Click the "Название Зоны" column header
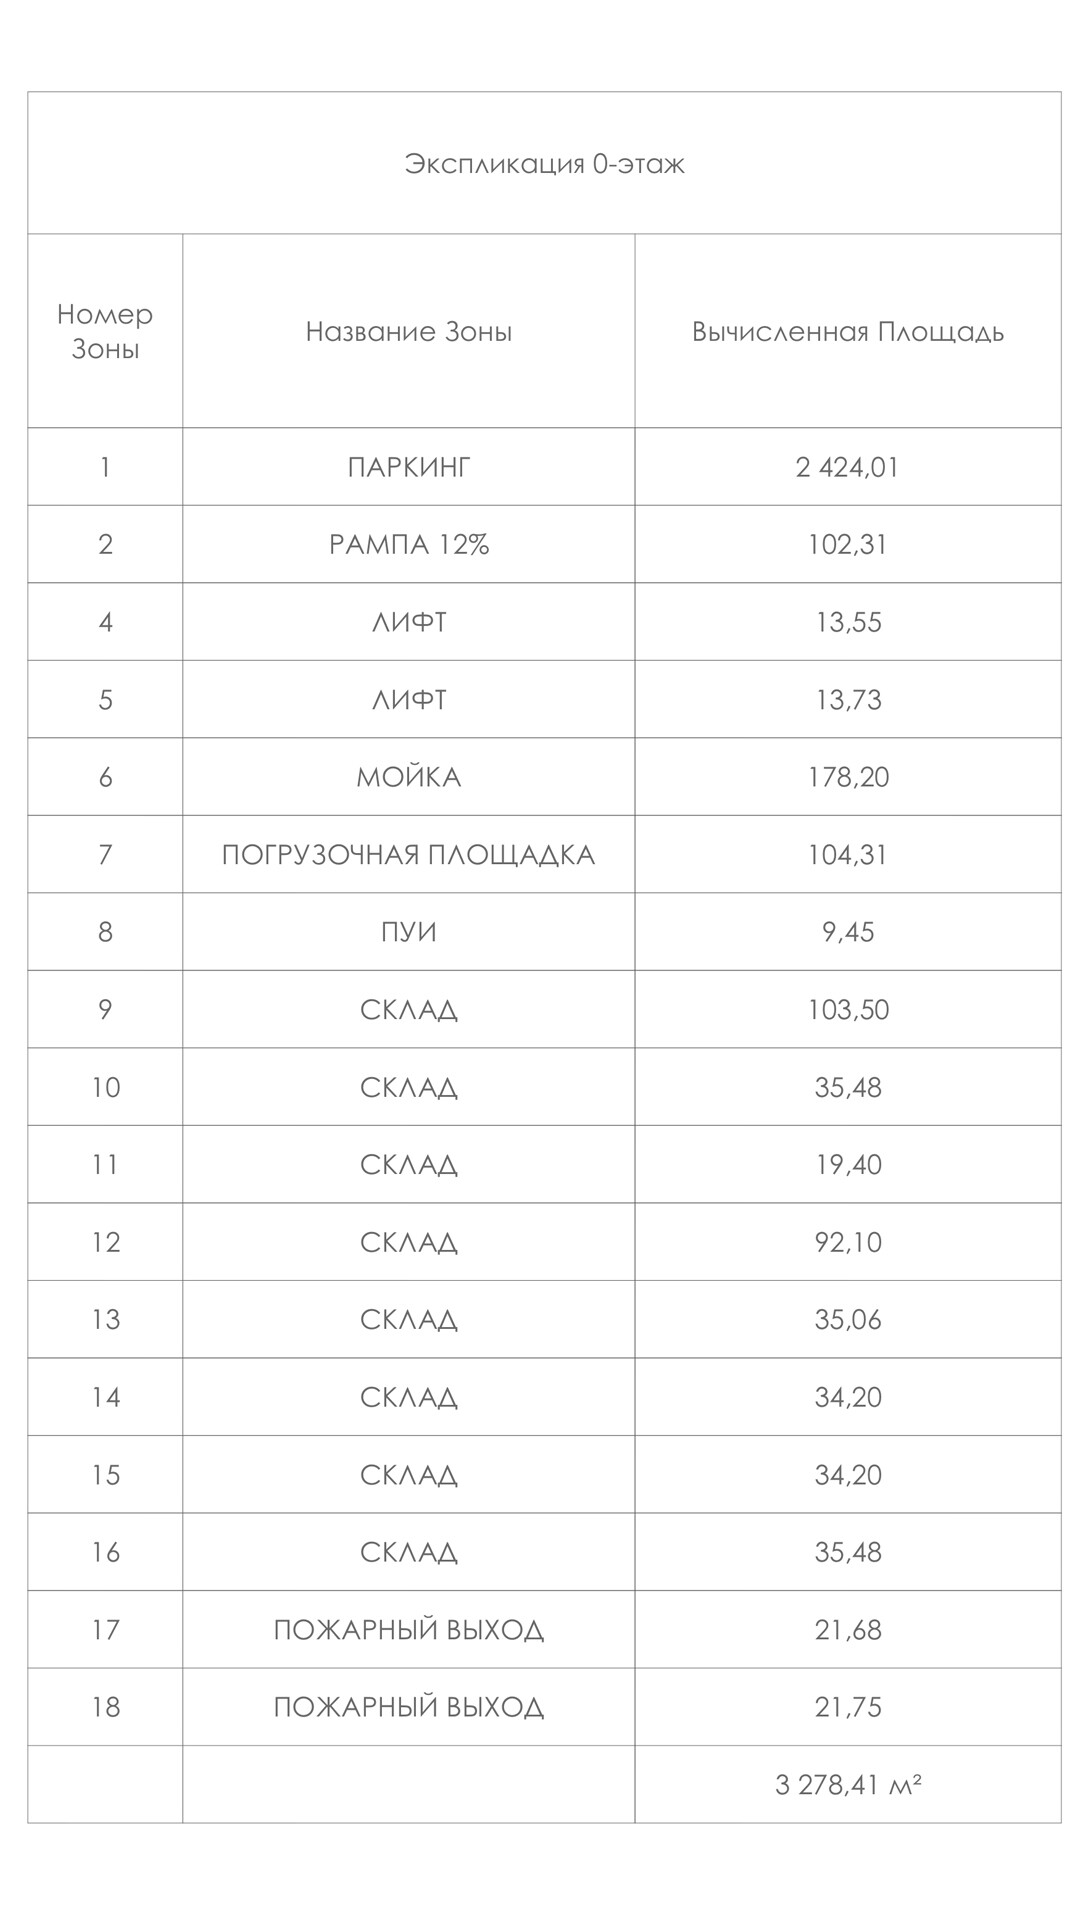This screenshot has height=1920, width=1080. [408, 332]
